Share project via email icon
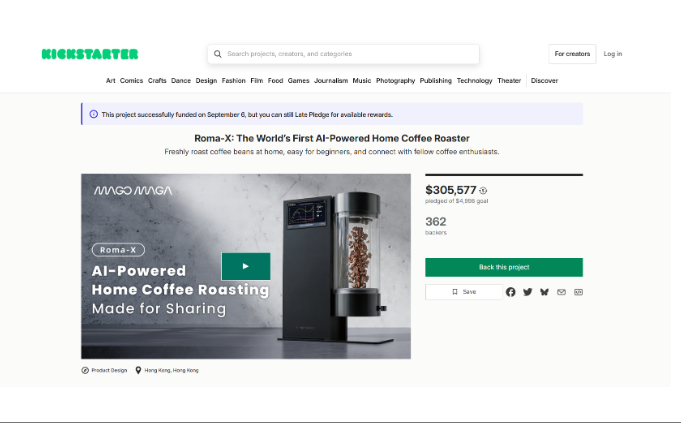Viewport: 681px width, 423px height. 561,292
